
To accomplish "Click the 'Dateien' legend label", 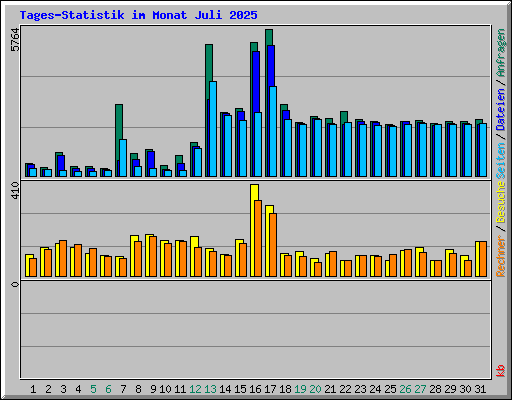I will [501, 109].
